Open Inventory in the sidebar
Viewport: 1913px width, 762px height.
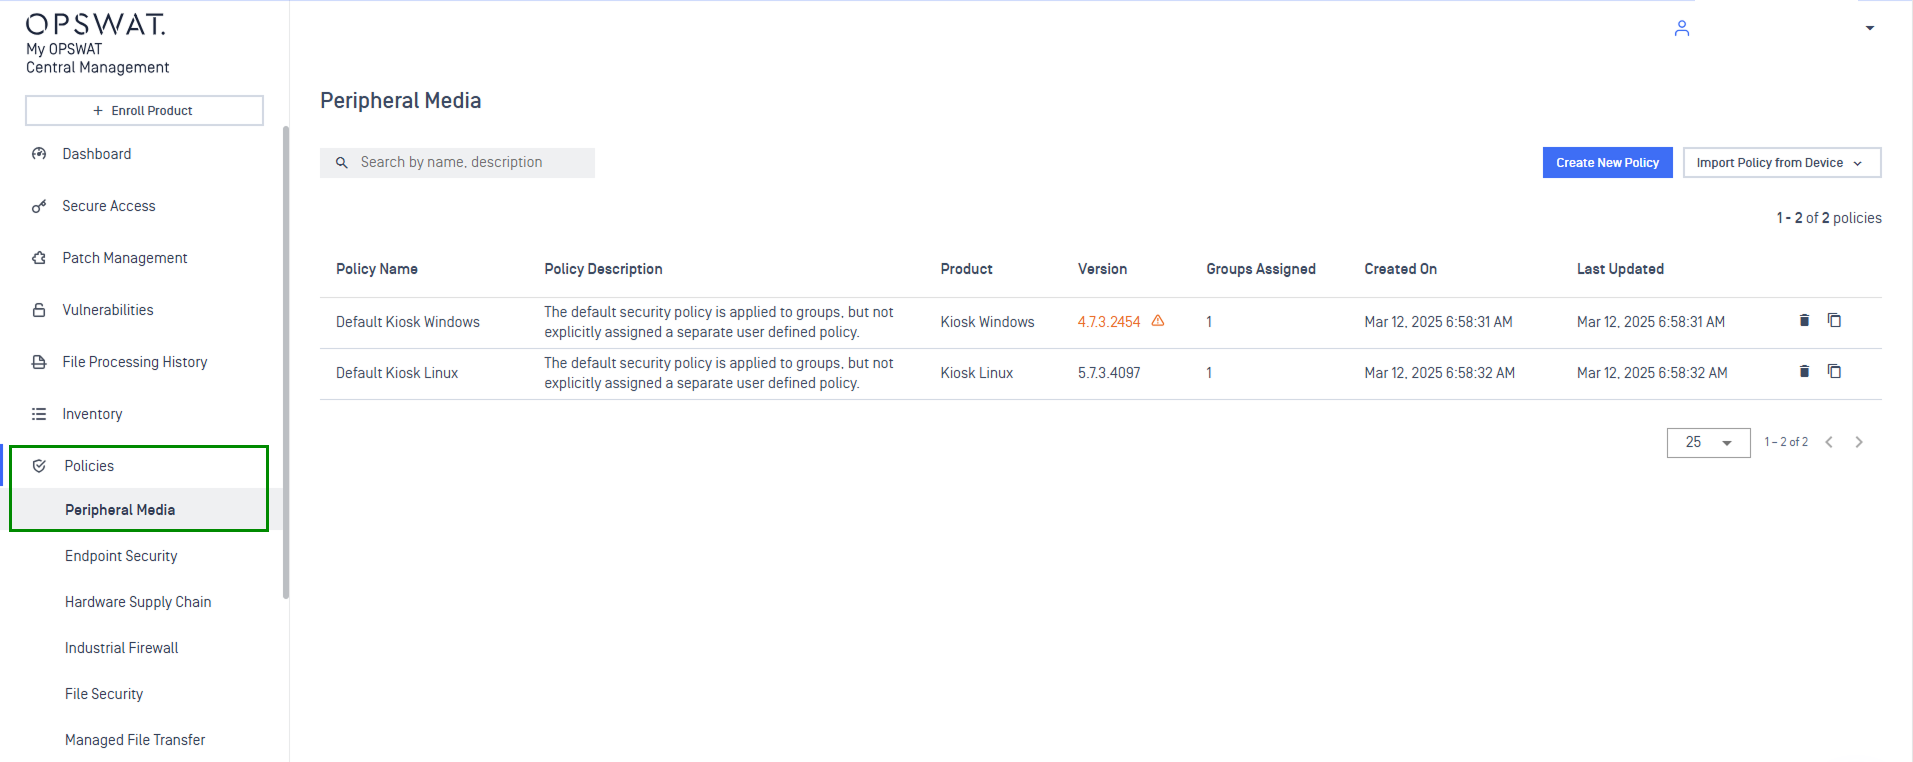tap(92, 414)
